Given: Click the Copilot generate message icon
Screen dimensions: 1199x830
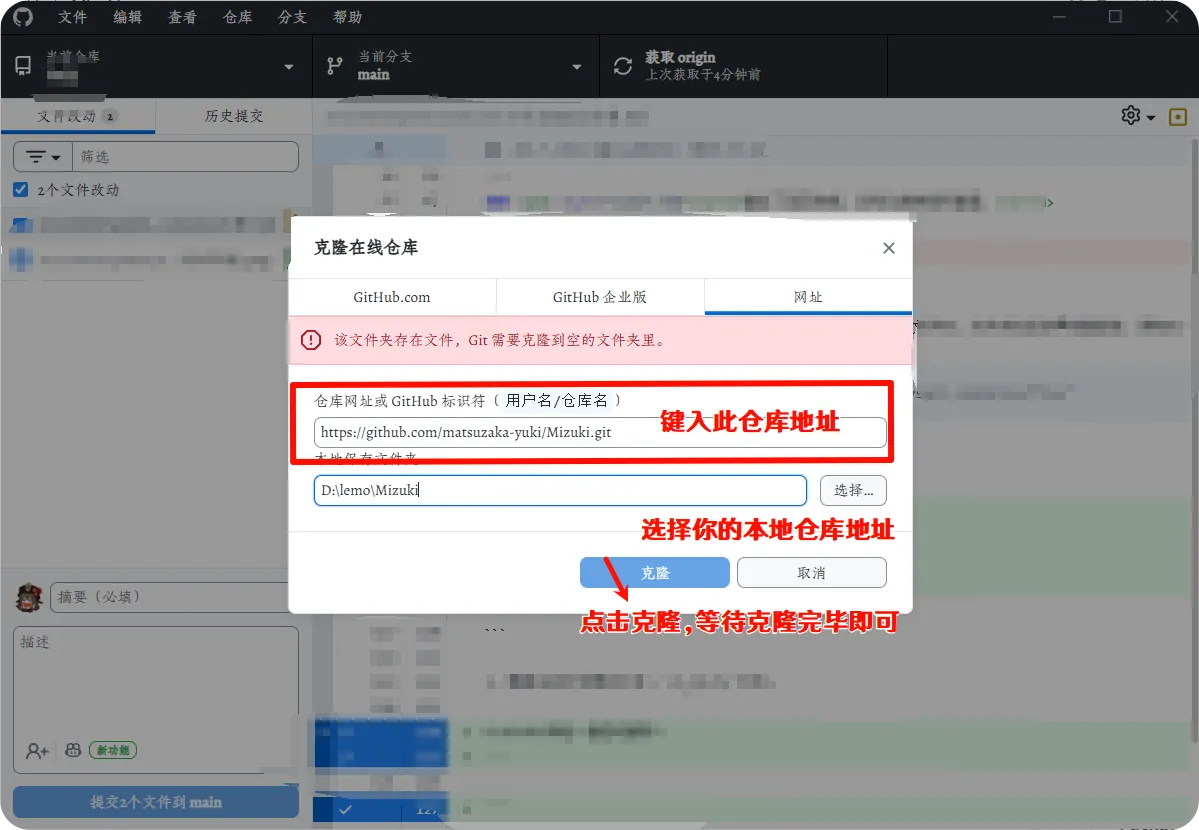Looking at the screenshot, I should point(73,750).
